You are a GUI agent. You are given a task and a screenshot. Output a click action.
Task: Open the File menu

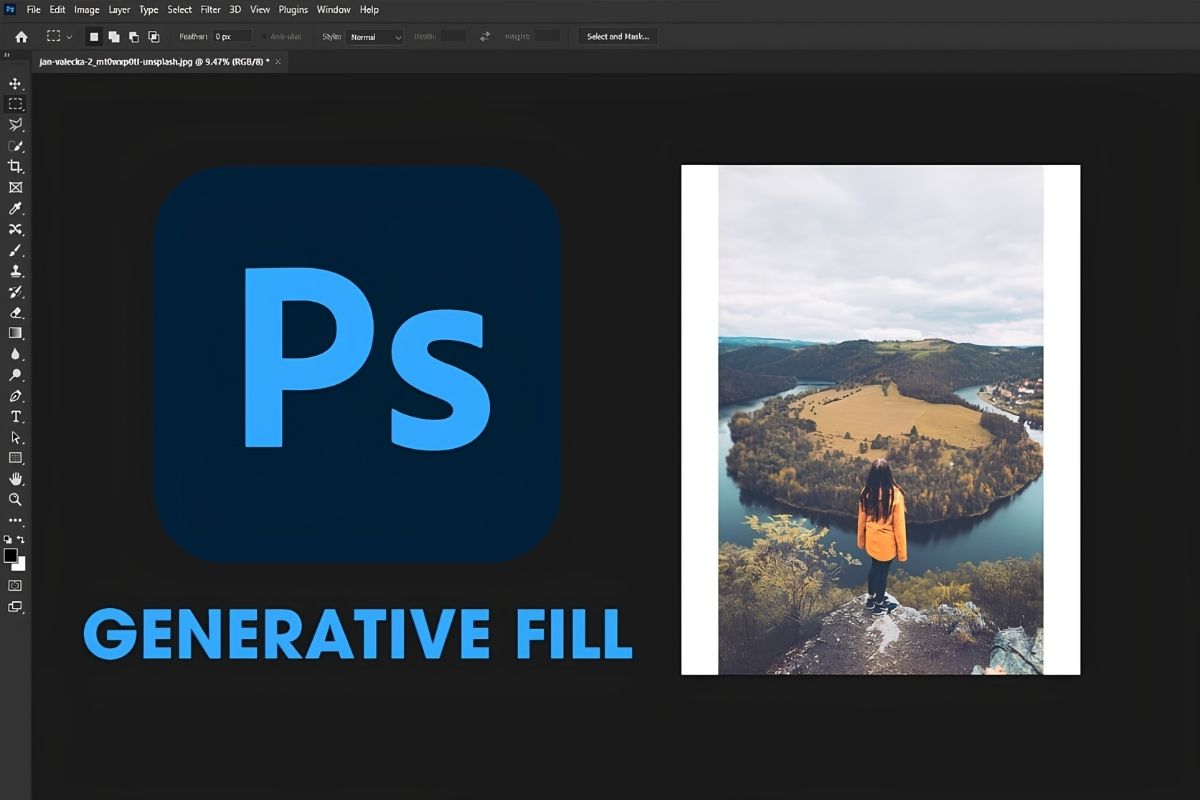pos(34,9)
